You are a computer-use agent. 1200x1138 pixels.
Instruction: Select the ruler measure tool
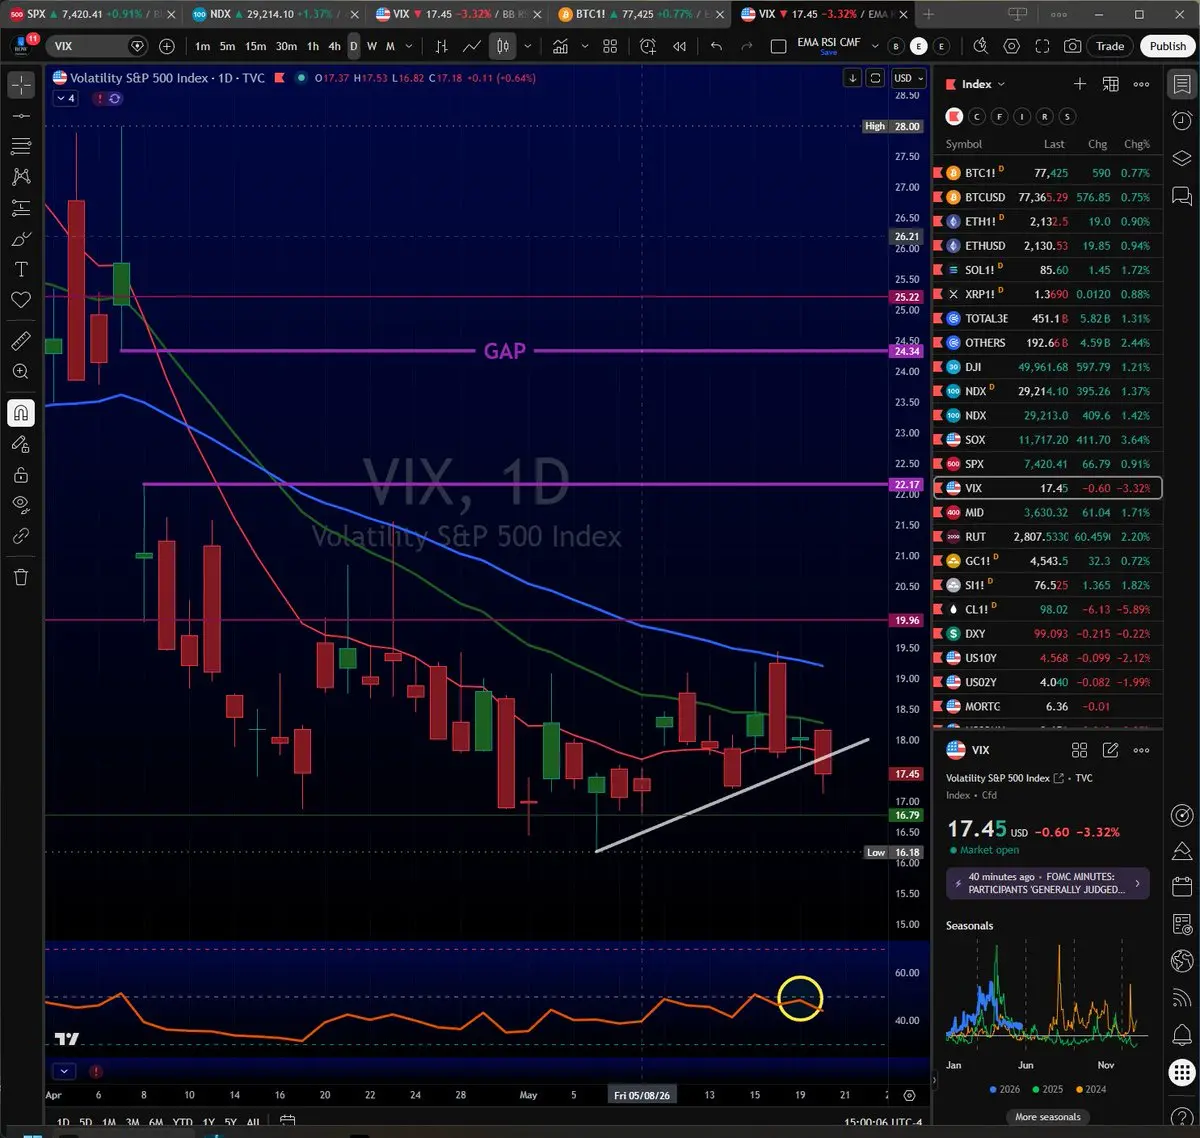[x=21, y=341]
